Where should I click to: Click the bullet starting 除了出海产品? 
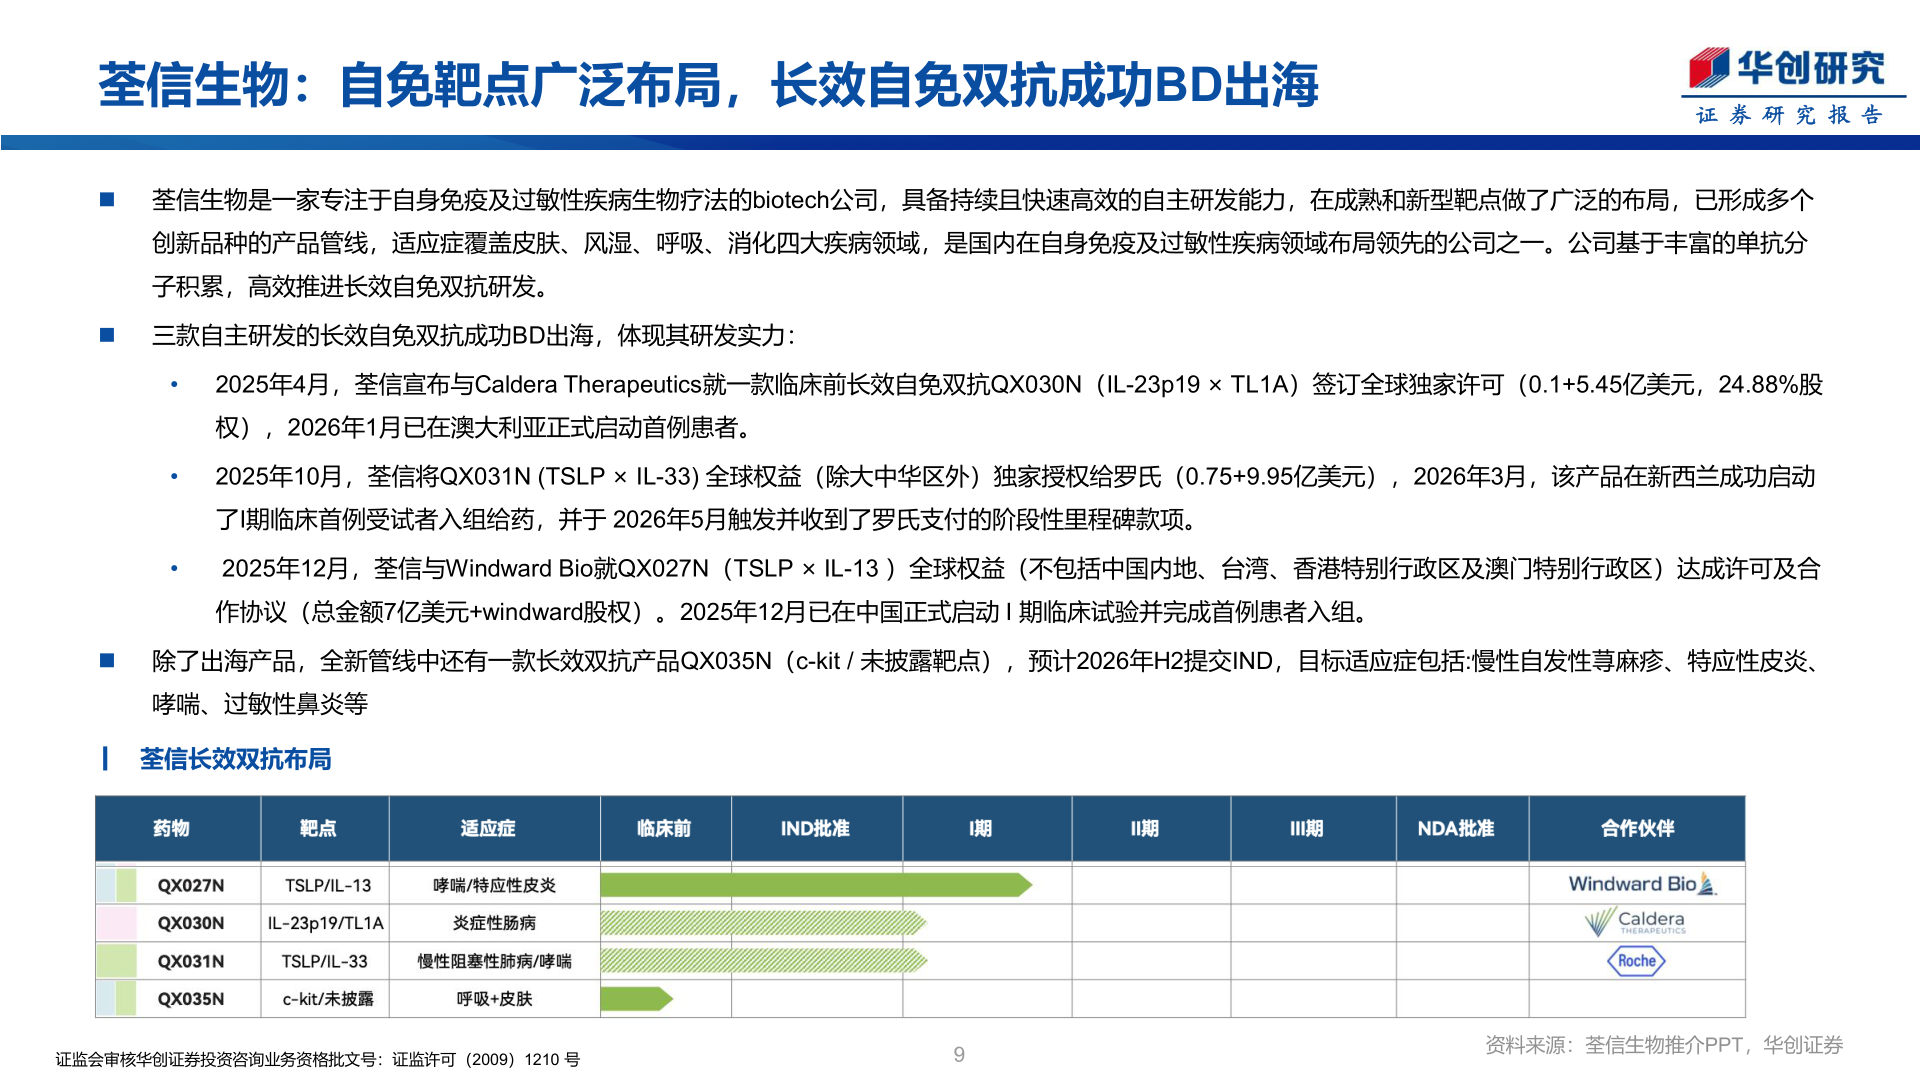pyautogui.click(x=986, y=682)
